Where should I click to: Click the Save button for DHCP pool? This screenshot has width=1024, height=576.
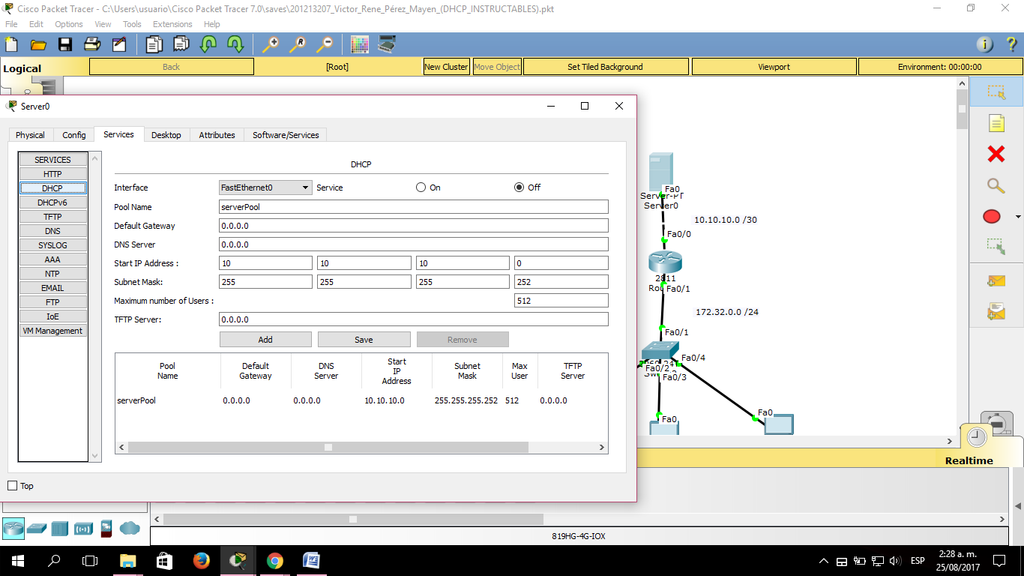coord(364,340)
